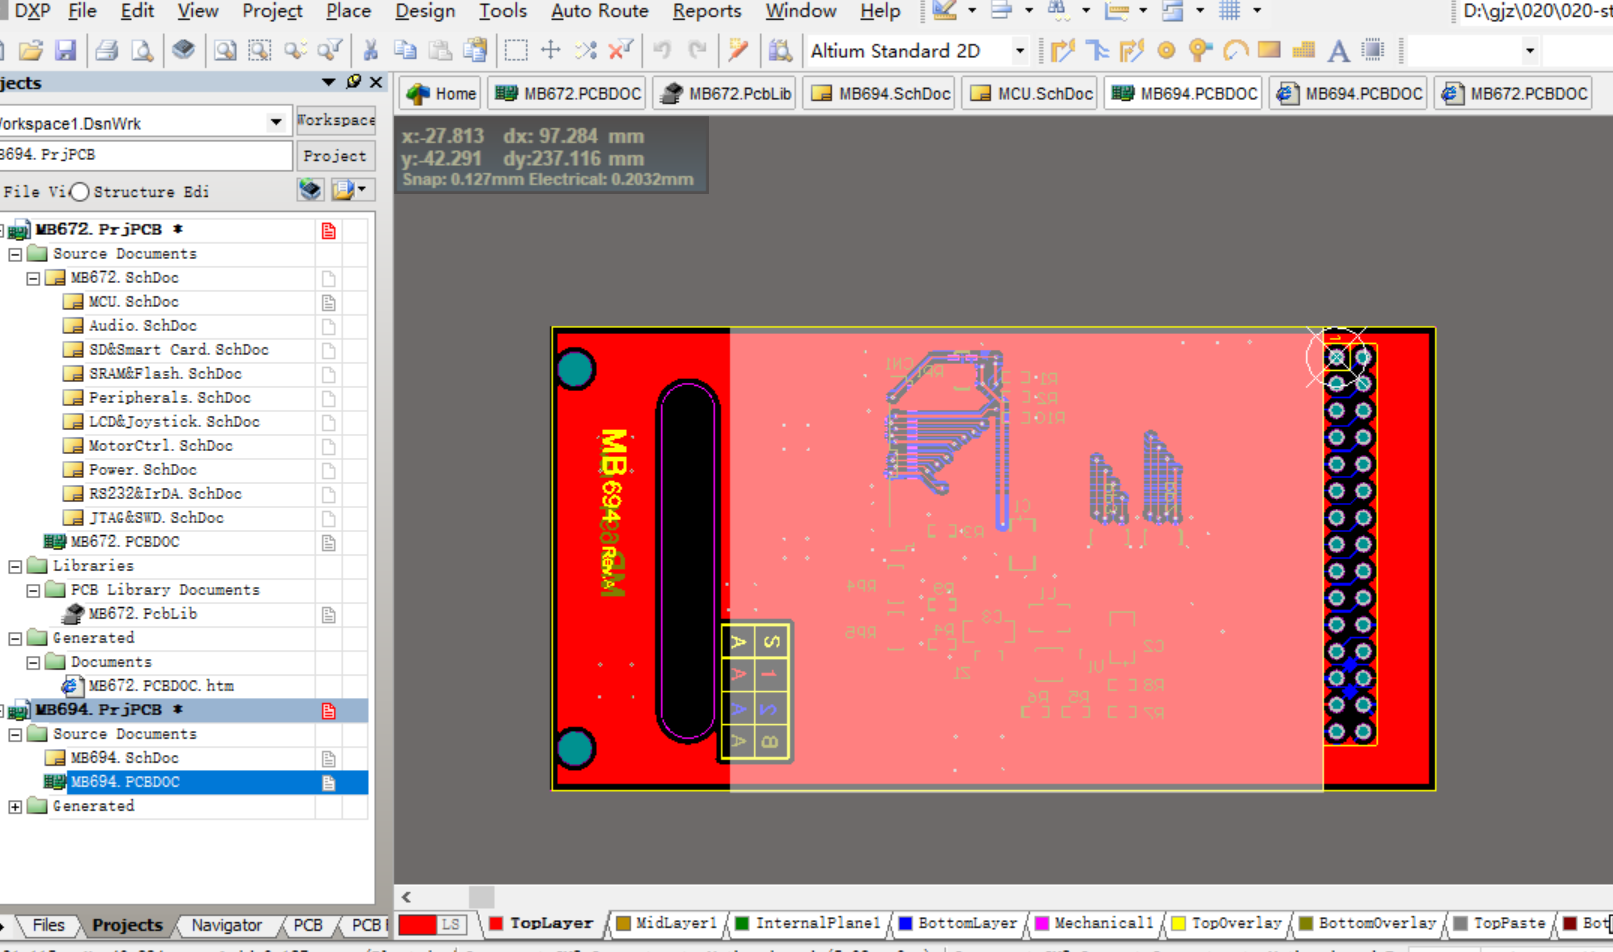Select the Structure Editor radio button
The image size is (1613, 952).
[79, 191]
